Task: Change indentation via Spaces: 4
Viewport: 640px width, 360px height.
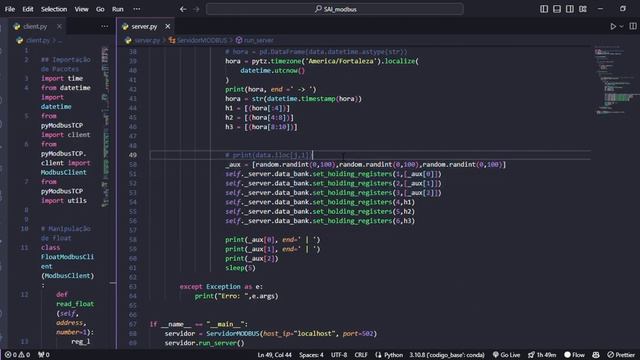Action: point(311,355)
